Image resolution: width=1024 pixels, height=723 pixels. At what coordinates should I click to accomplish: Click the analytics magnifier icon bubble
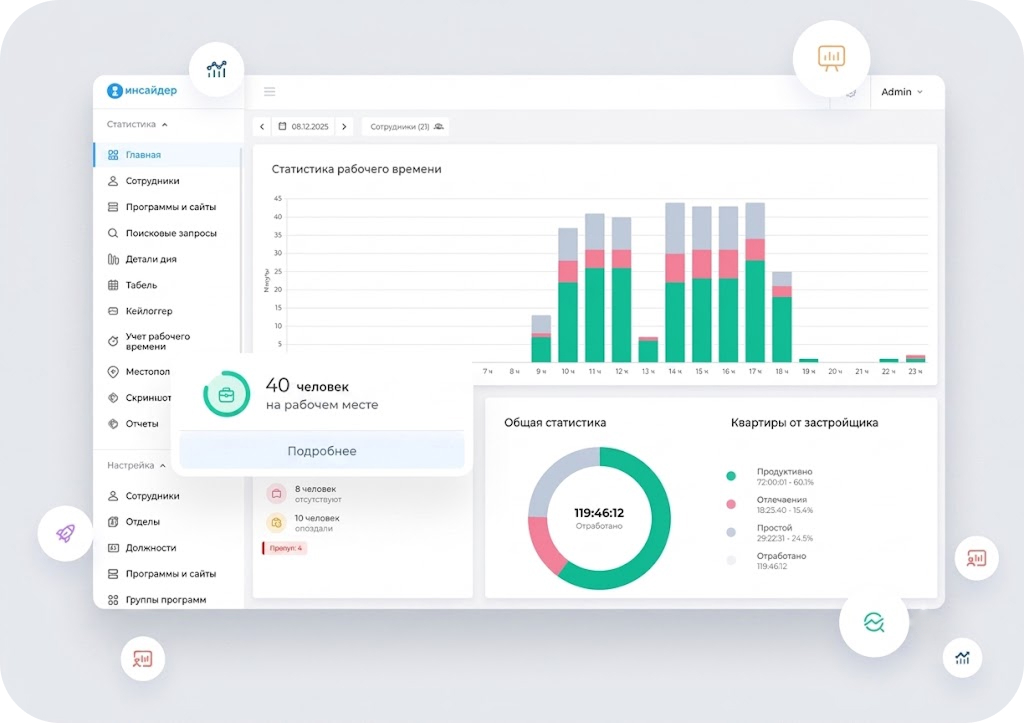point(874,622)
